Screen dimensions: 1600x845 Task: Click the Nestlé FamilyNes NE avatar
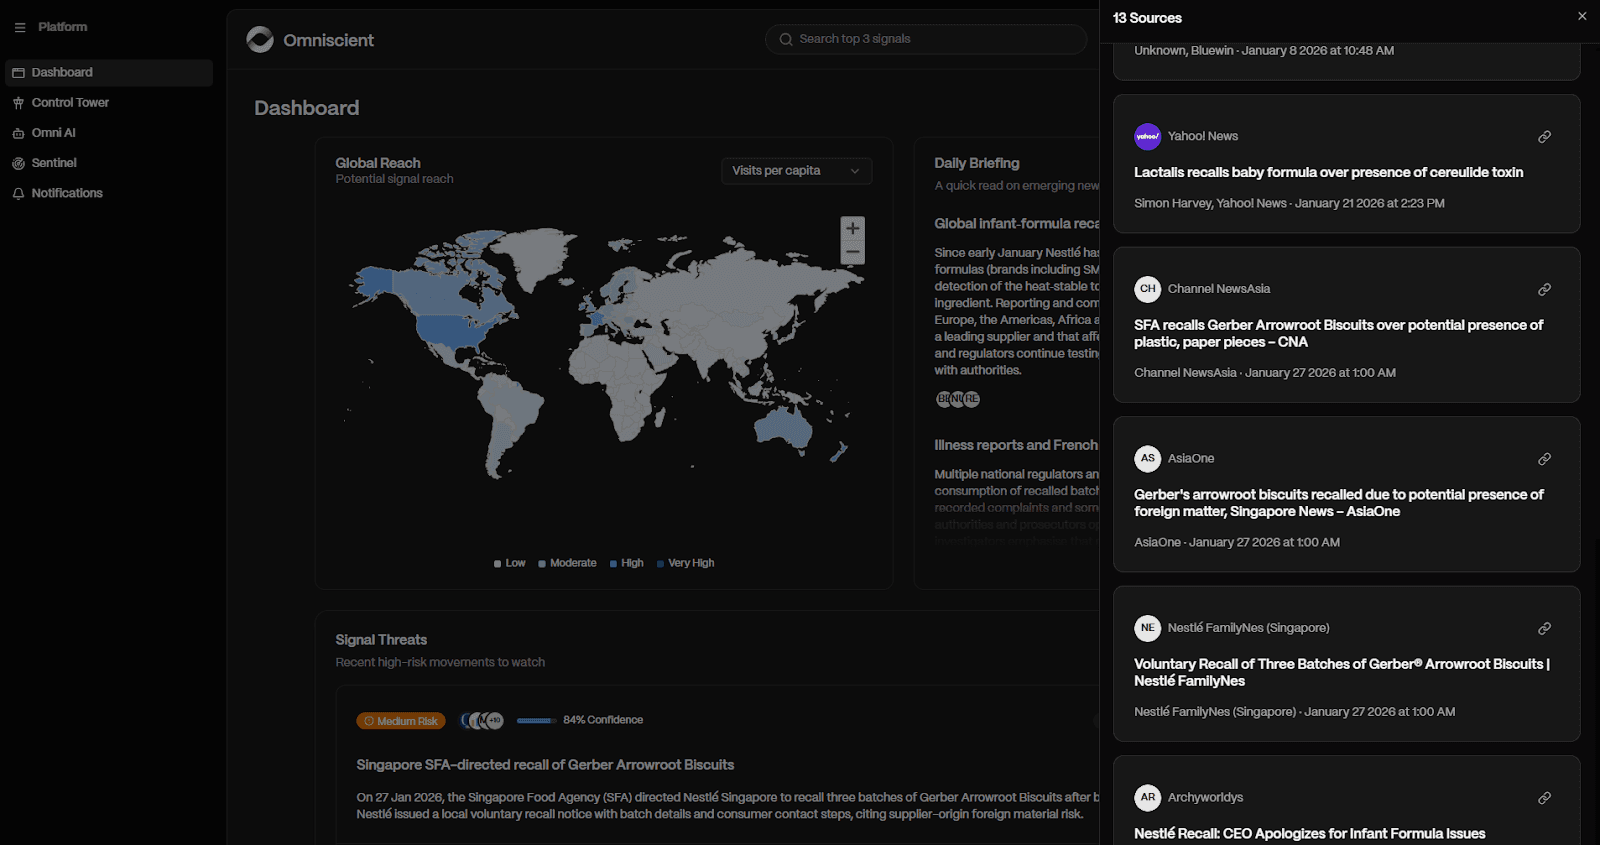coord(1147,628)
